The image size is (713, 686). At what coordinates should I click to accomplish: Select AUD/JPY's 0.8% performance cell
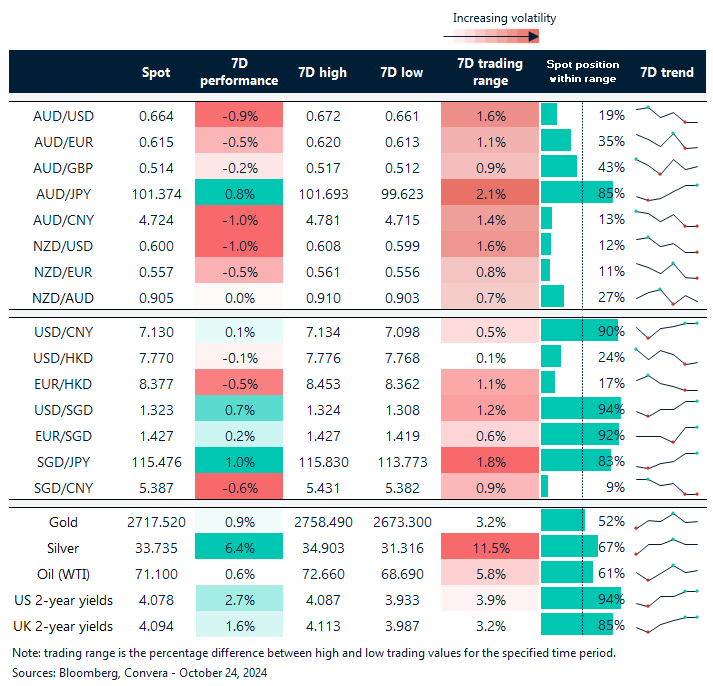tap(239, 192)
